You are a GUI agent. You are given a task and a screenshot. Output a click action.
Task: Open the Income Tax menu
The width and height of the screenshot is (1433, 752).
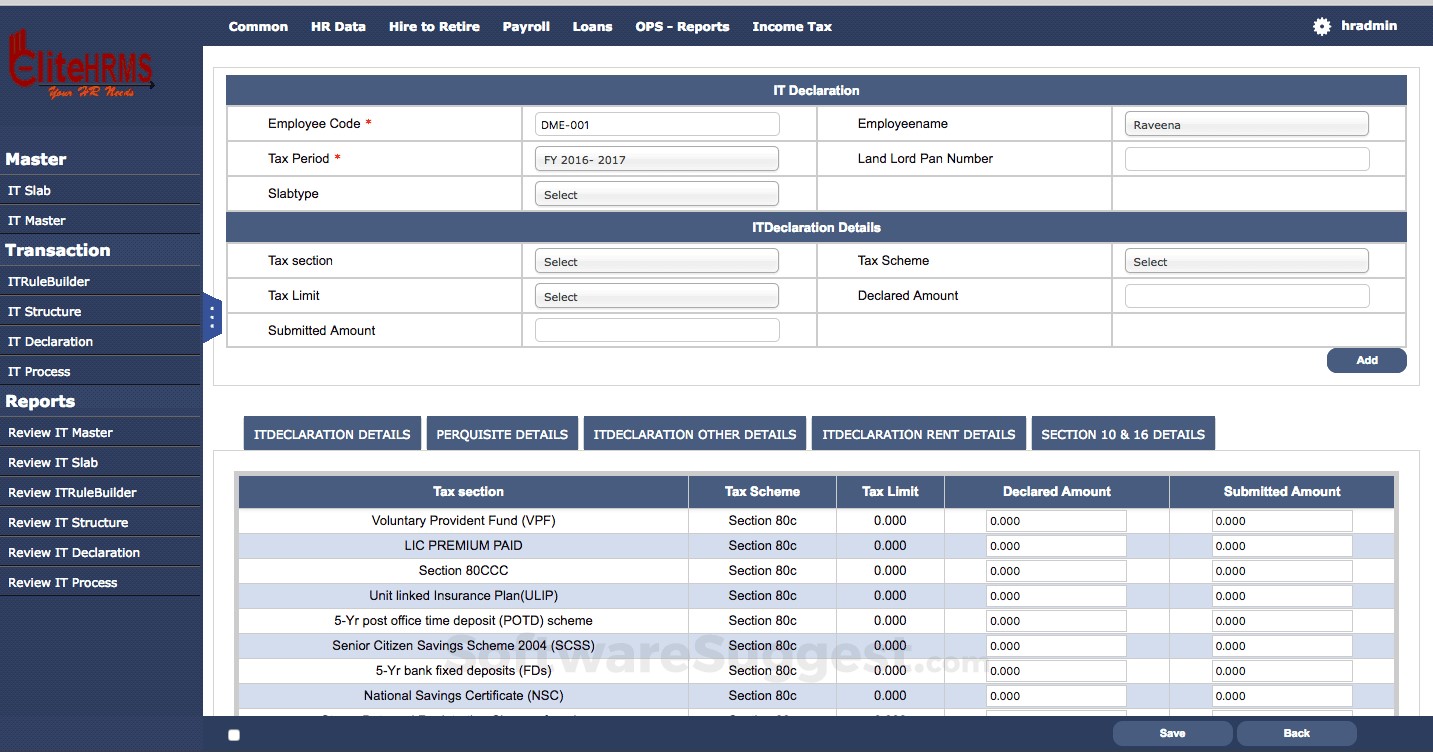791,26
